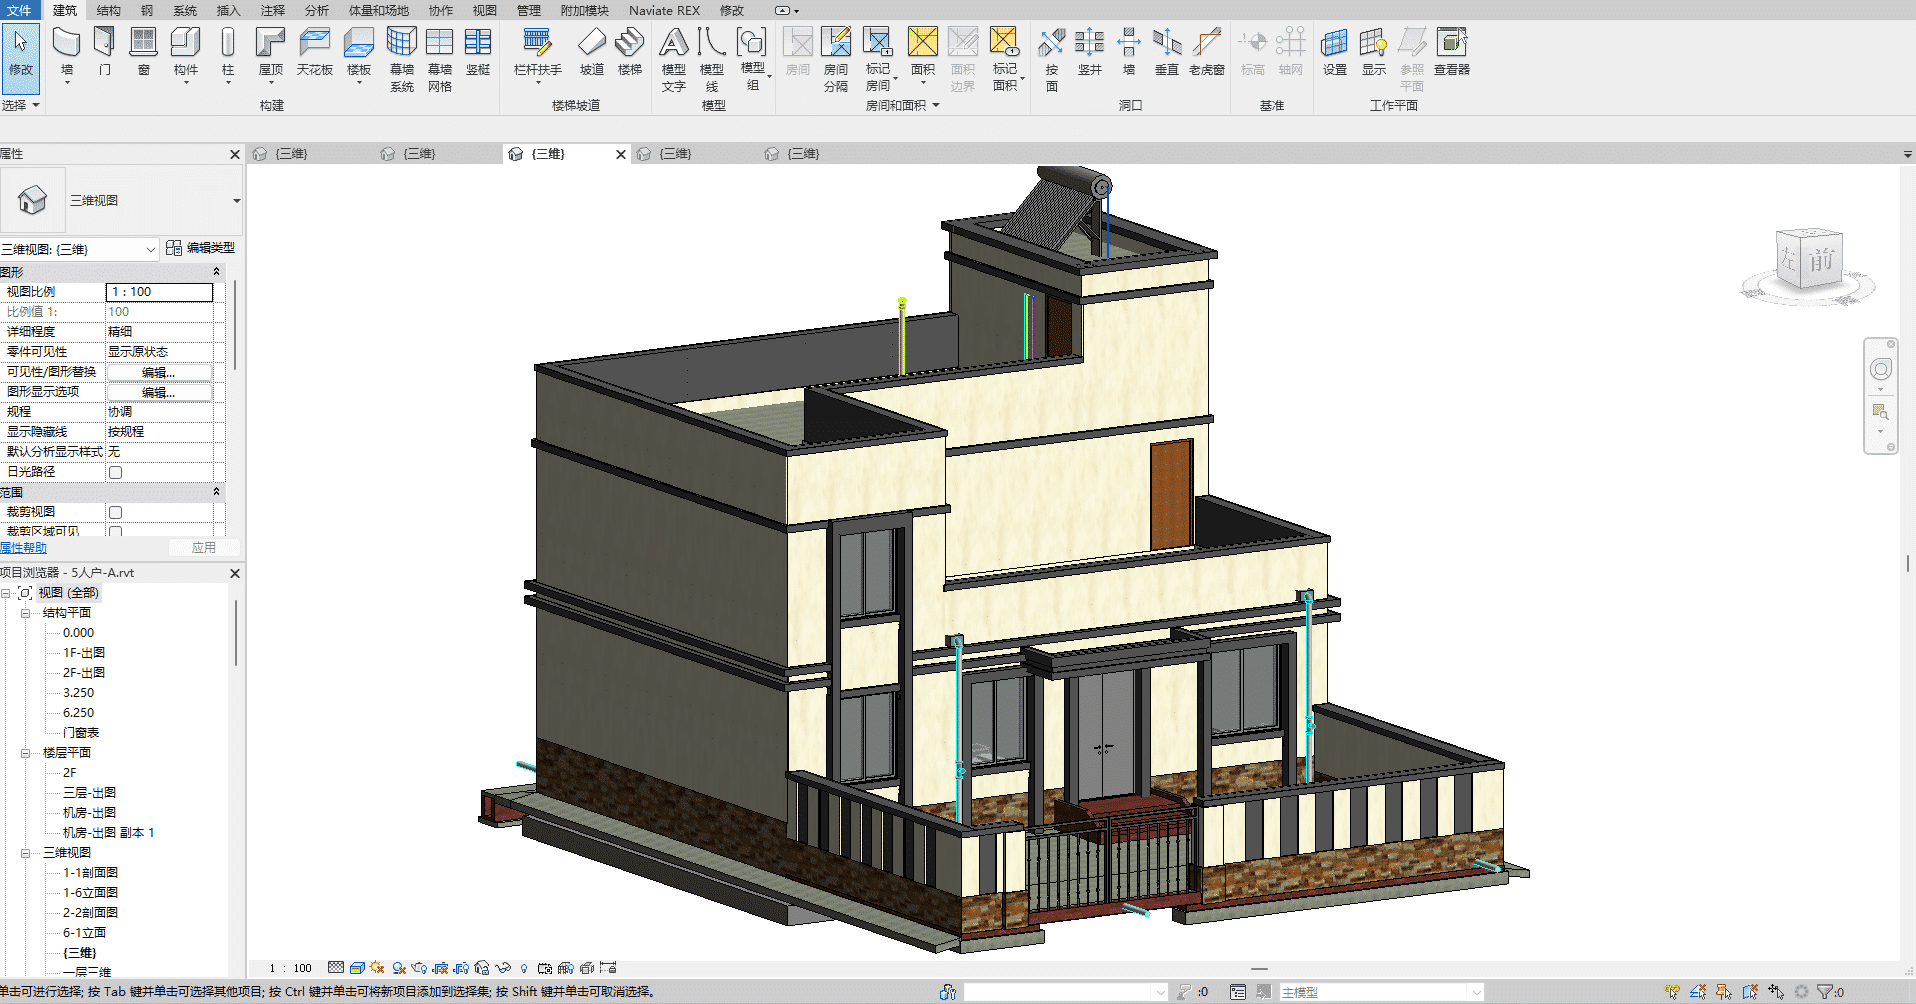
Task: Open the Massing and Site (体量和场地) ribbon tab
Action: point(378,10)
